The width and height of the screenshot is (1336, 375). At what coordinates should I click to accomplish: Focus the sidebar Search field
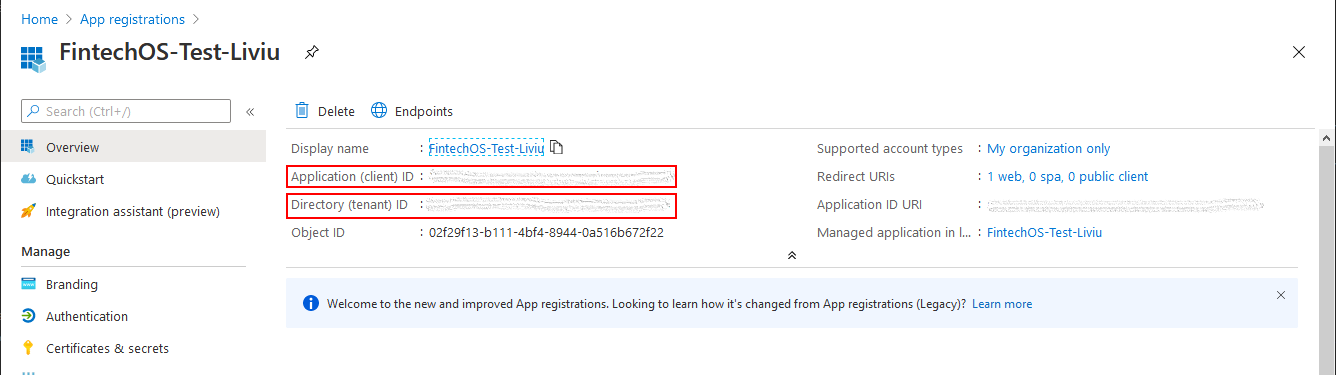click(x=126, y=111)
